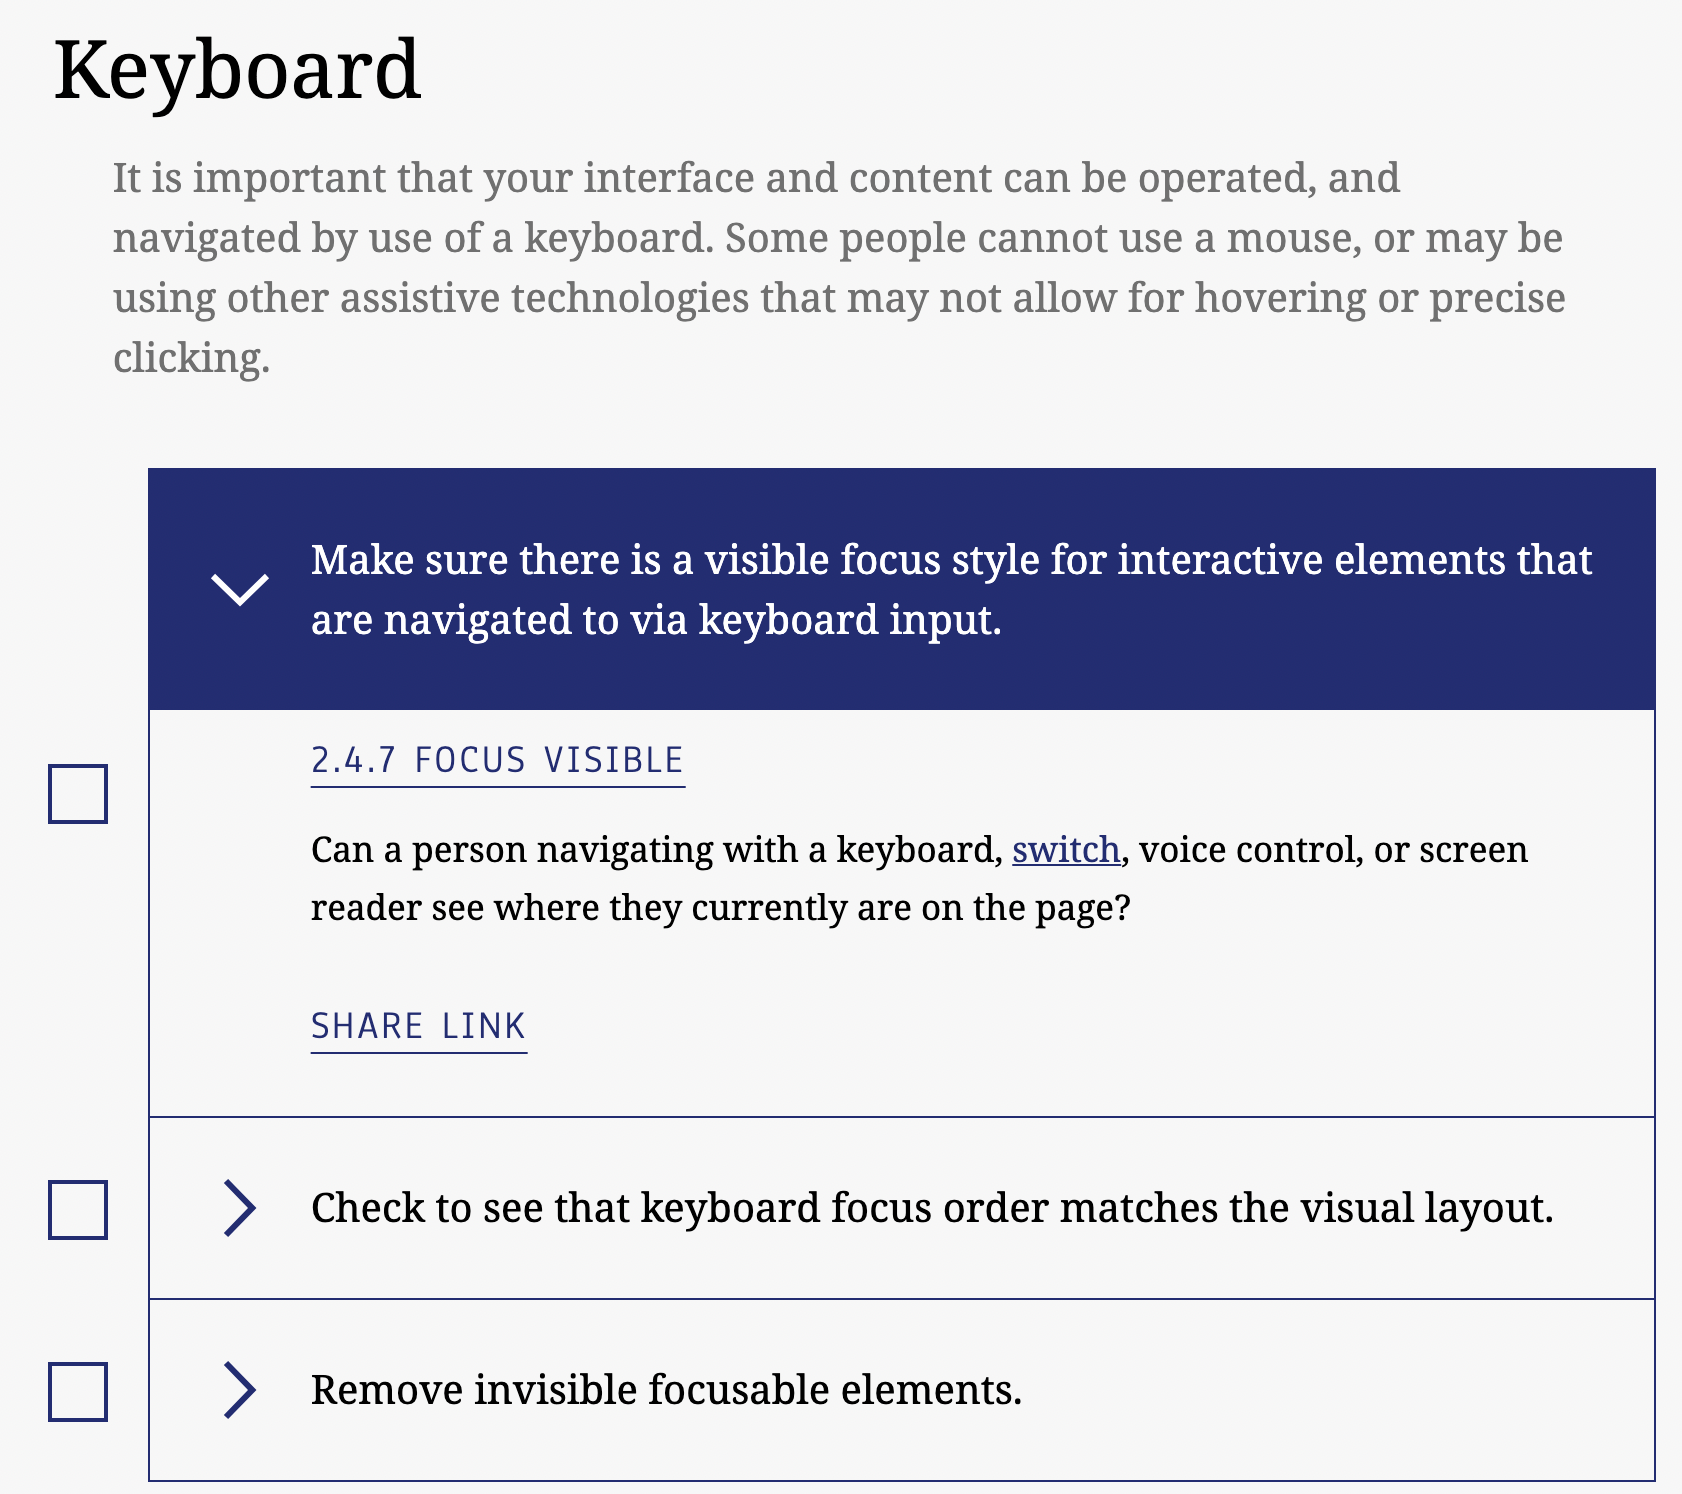Viewport: 1682px width, 1494px height.
Task: Click the question line ending "on the page?"
Action: (x=720, y=908)
